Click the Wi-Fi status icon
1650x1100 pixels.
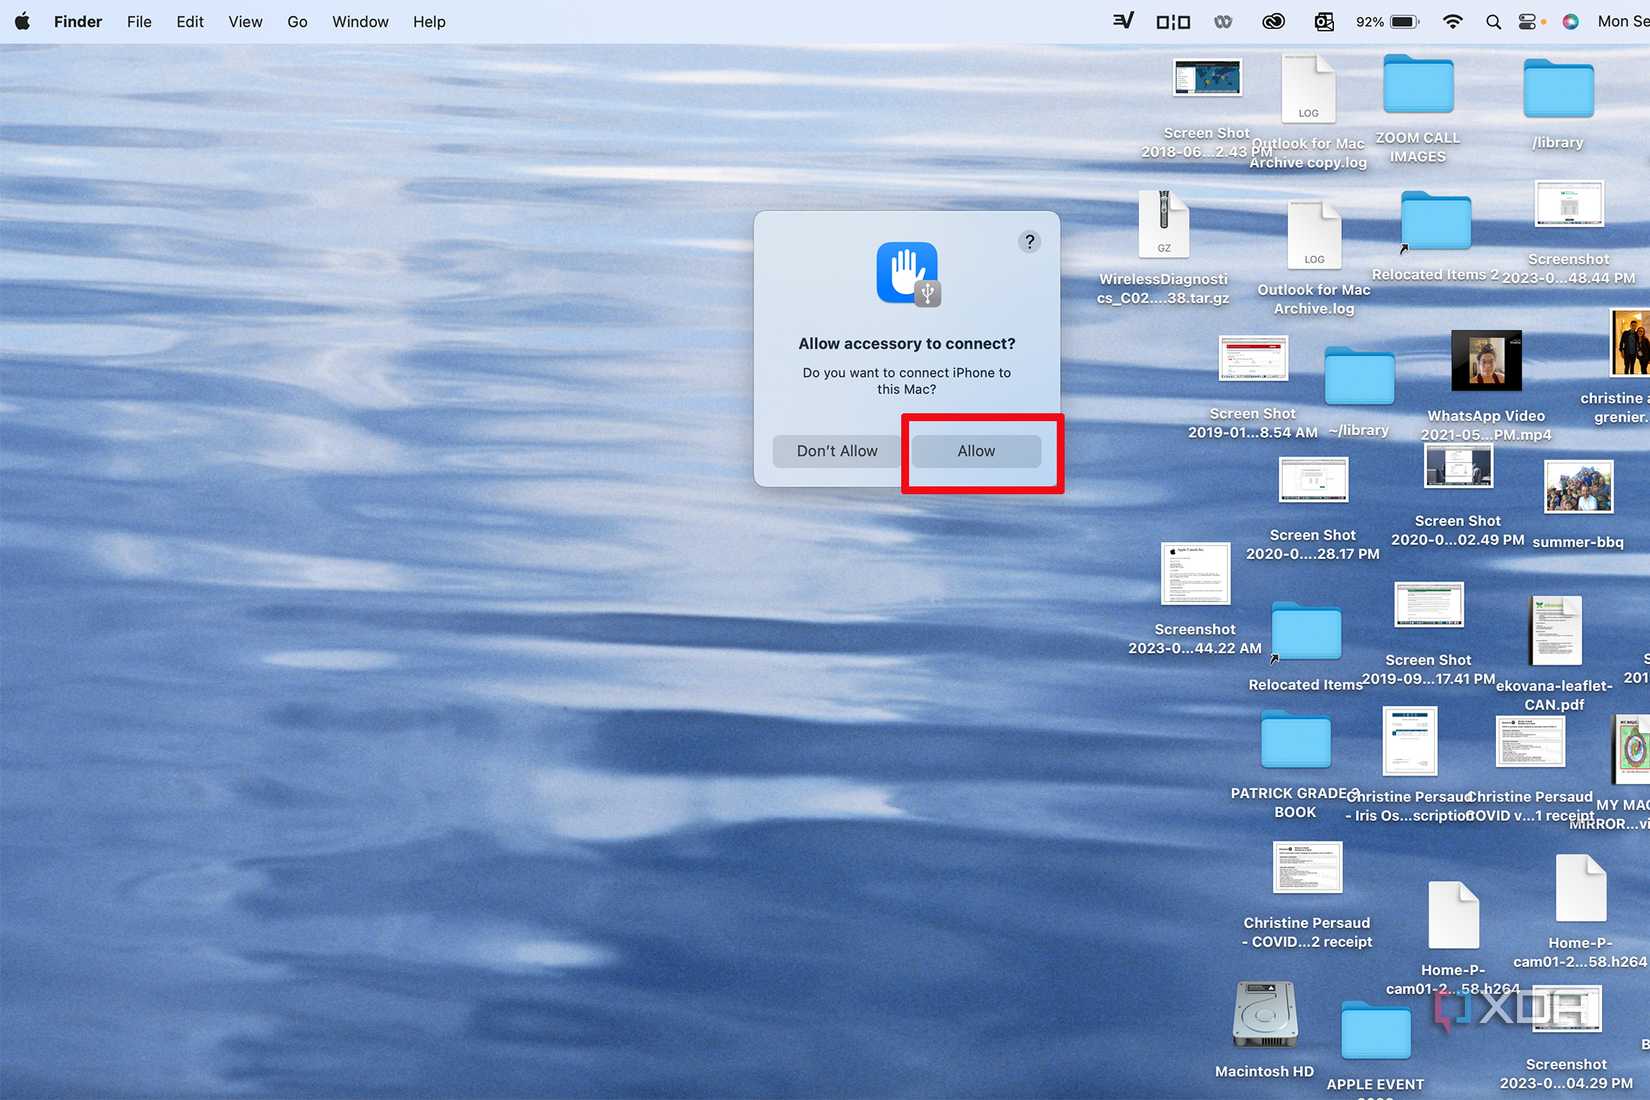click(1452, 21)
